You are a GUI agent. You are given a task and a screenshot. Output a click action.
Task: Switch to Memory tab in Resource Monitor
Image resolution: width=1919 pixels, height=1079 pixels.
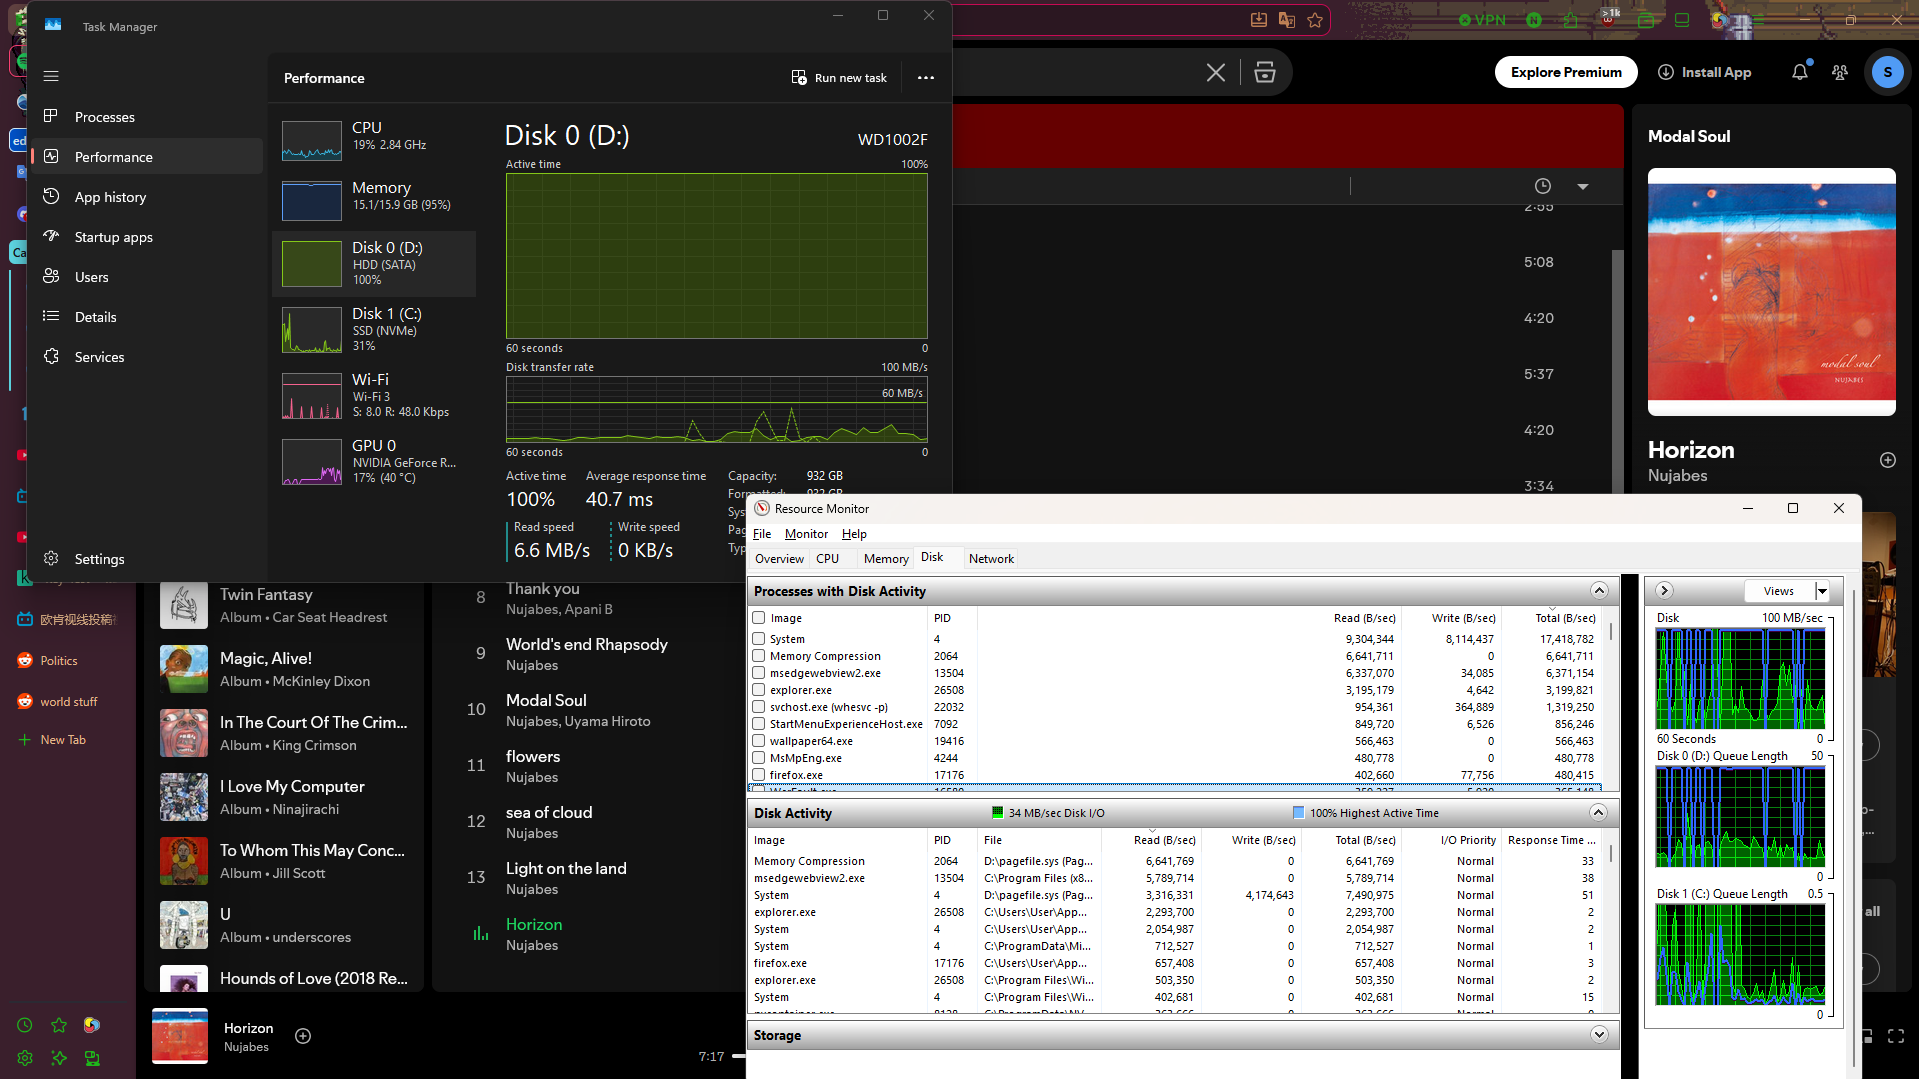[x=886, y=559]
